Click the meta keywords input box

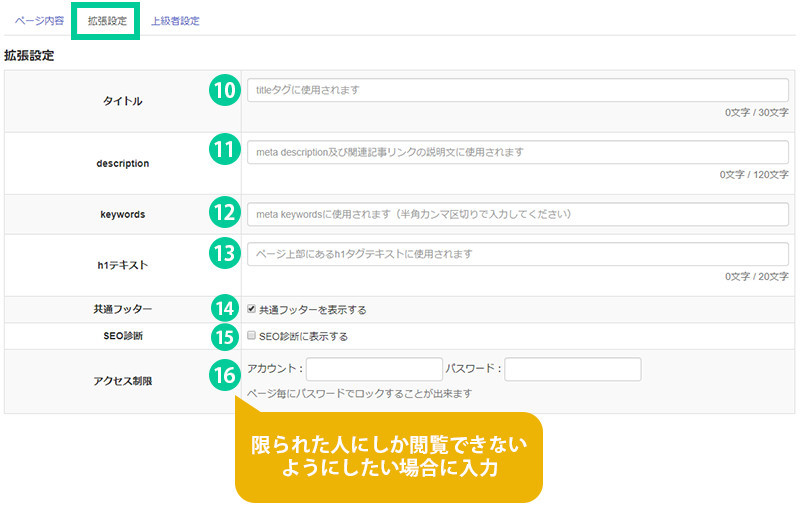coord(517,214)
